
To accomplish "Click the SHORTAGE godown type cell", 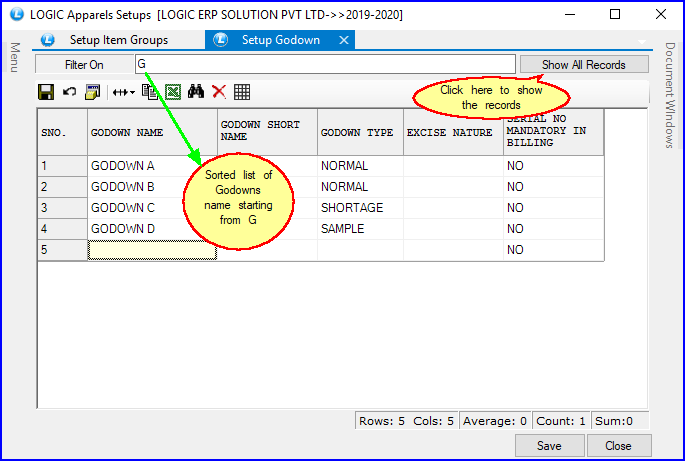I will [x=360, y=208].
